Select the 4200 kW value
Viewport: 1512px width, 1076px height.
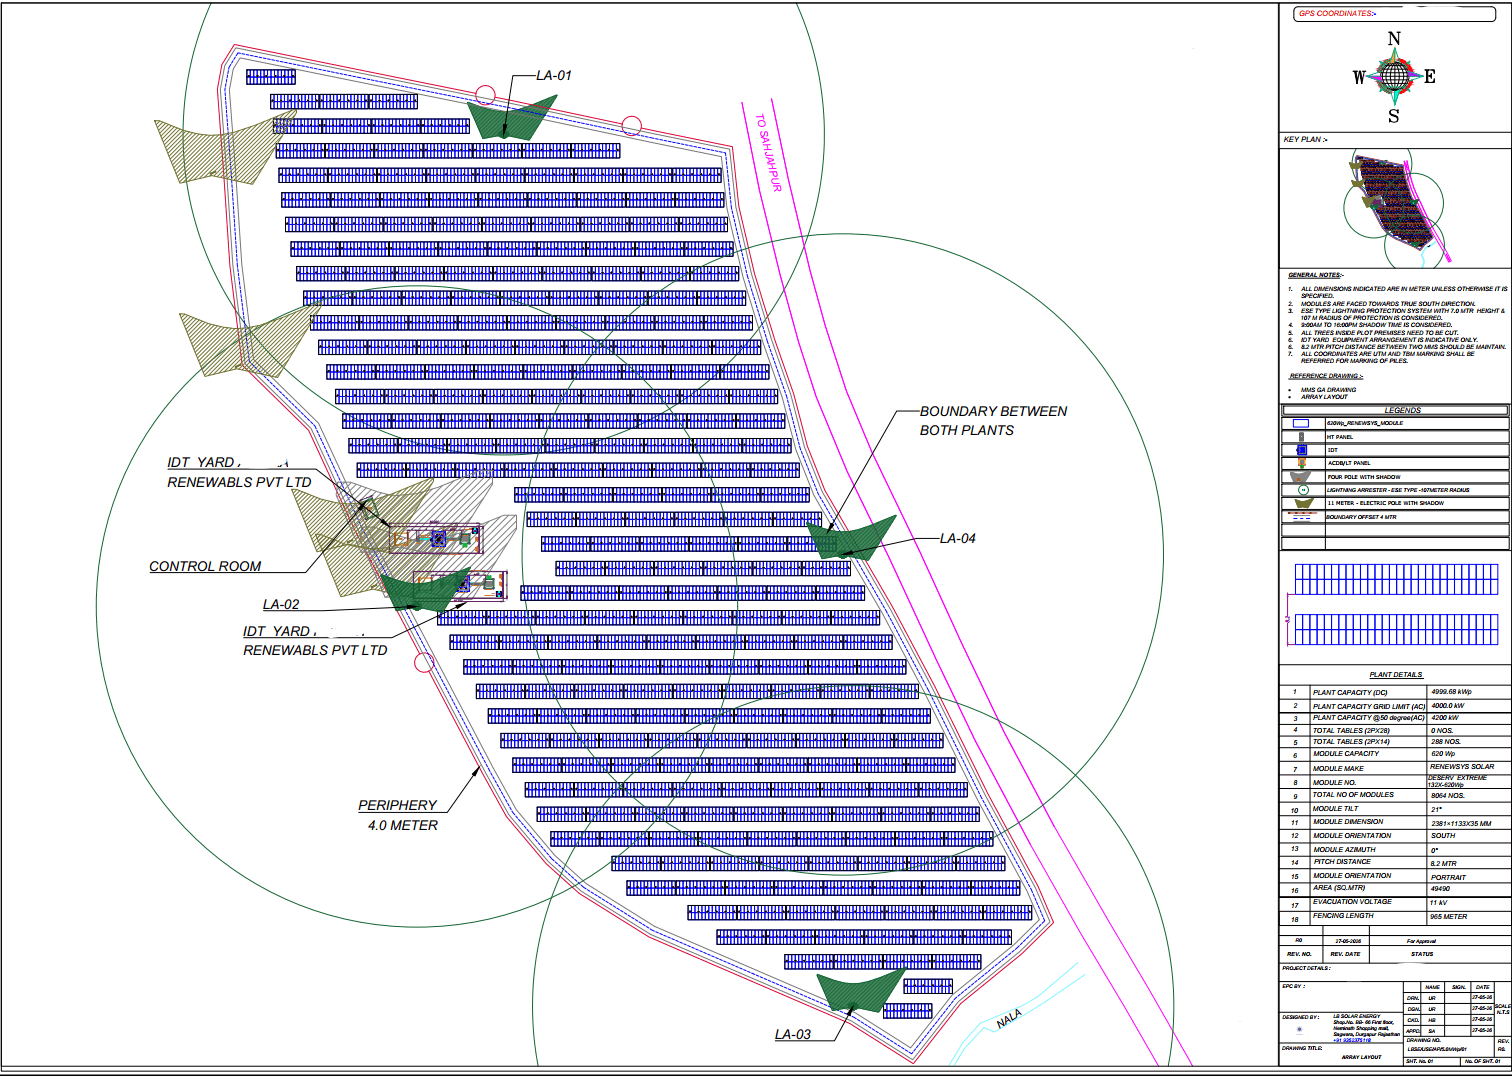point(1445,718)
